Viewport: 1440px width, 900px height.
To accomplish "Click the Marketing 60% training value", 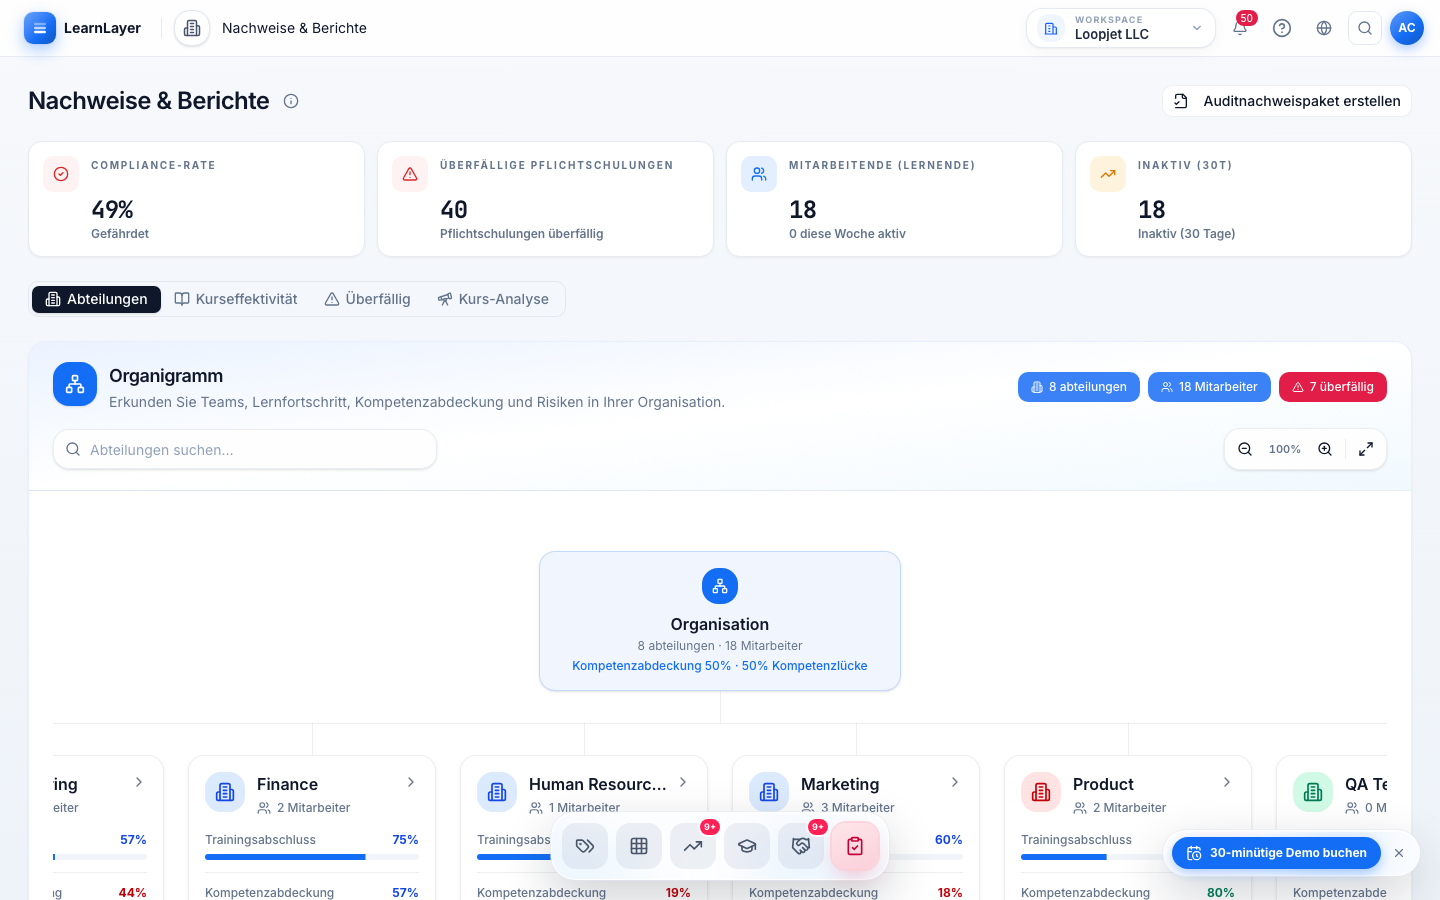I will tap(948, 840).
